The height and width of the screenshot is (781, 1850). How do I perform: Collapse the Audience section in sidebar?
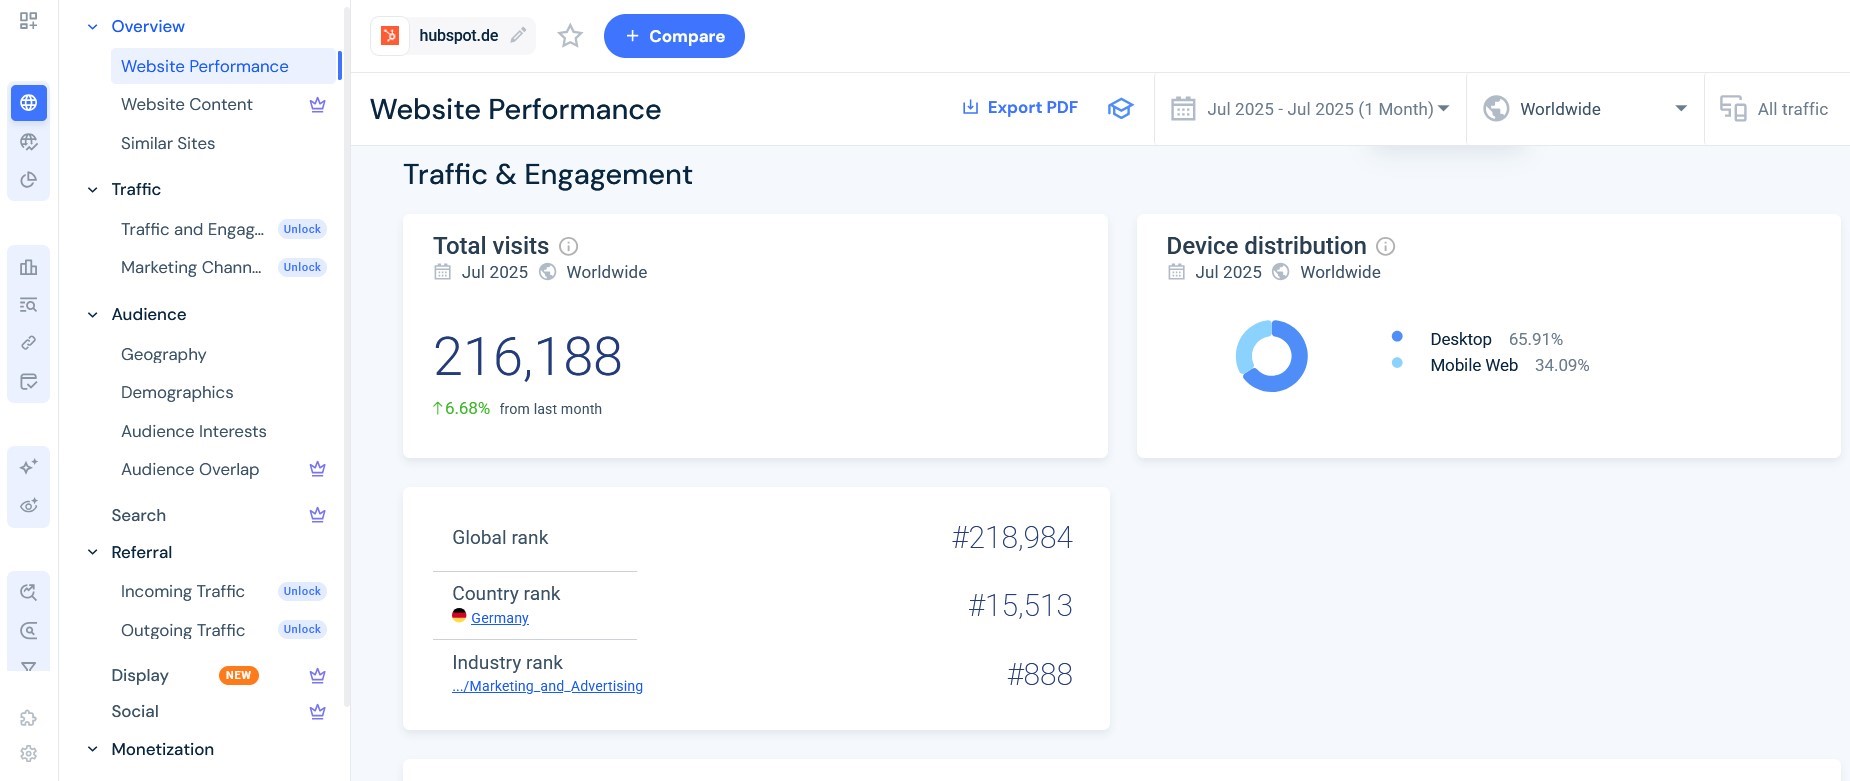pyautogui.click(x=93, y=315)
